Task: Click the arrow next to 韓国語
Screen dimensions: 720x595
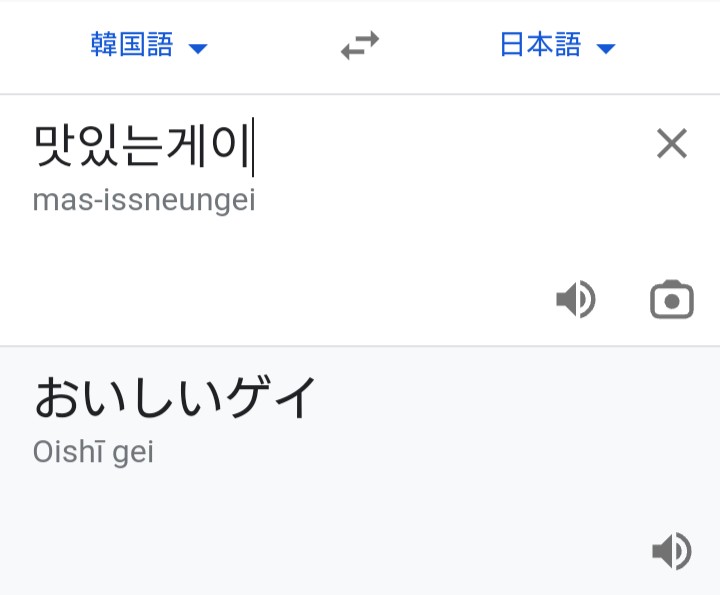Action: point(198,48)
